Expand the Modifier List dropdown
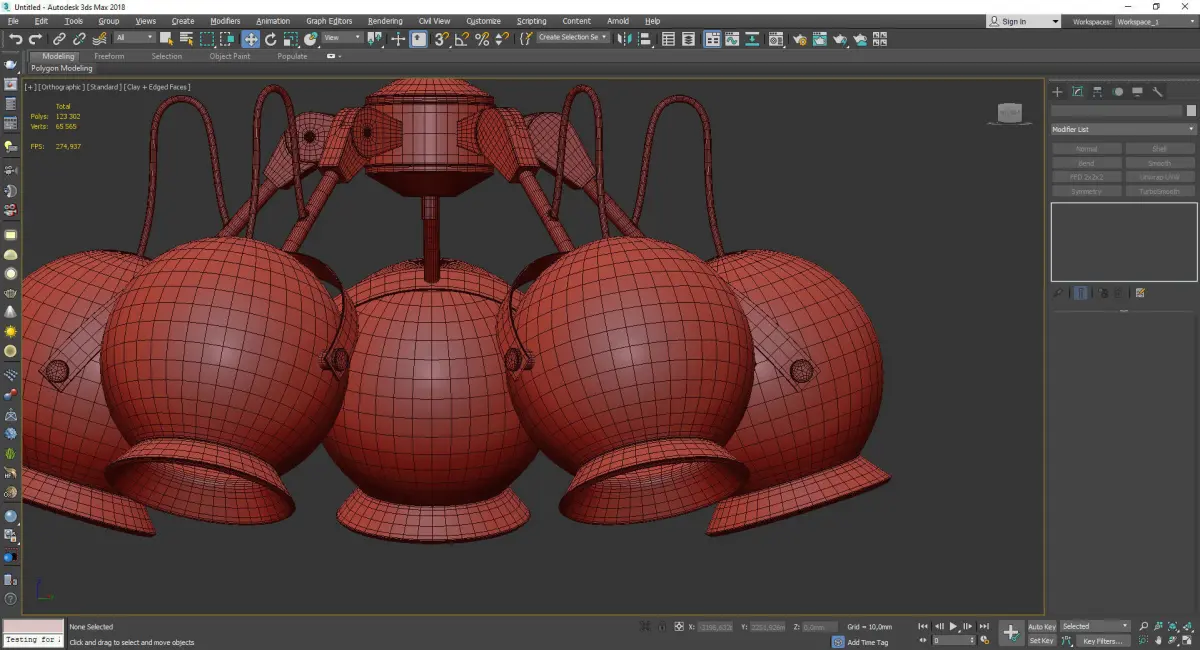Viewport: 1200px width, 650px height. (1123, 129)
